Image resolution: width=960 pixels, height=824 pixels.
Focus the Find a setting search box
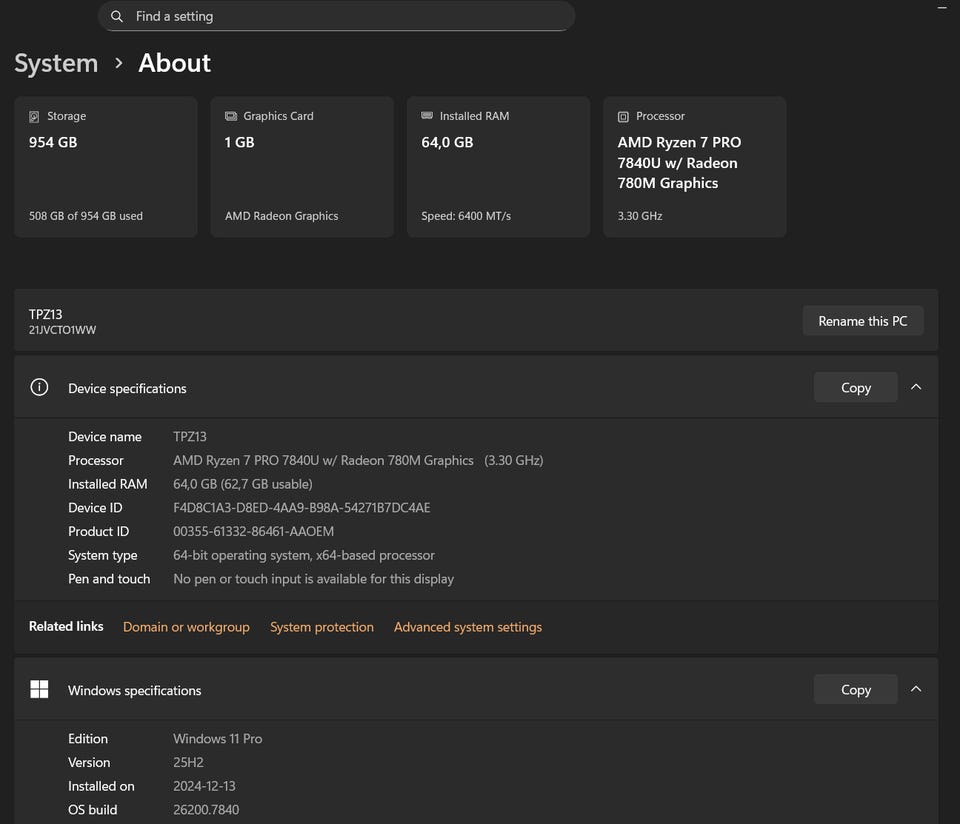340,17
